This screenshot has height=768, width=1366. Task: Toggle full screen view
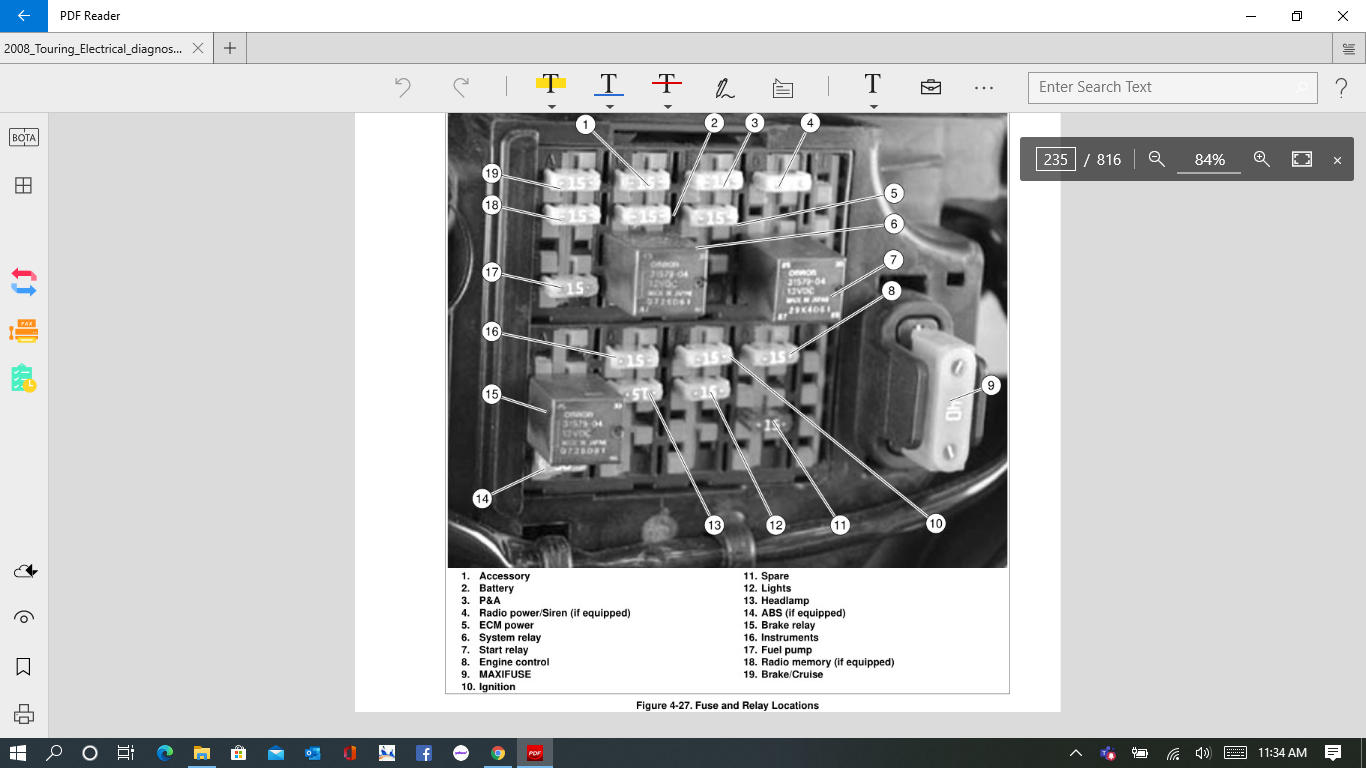tap(1301, 159)
